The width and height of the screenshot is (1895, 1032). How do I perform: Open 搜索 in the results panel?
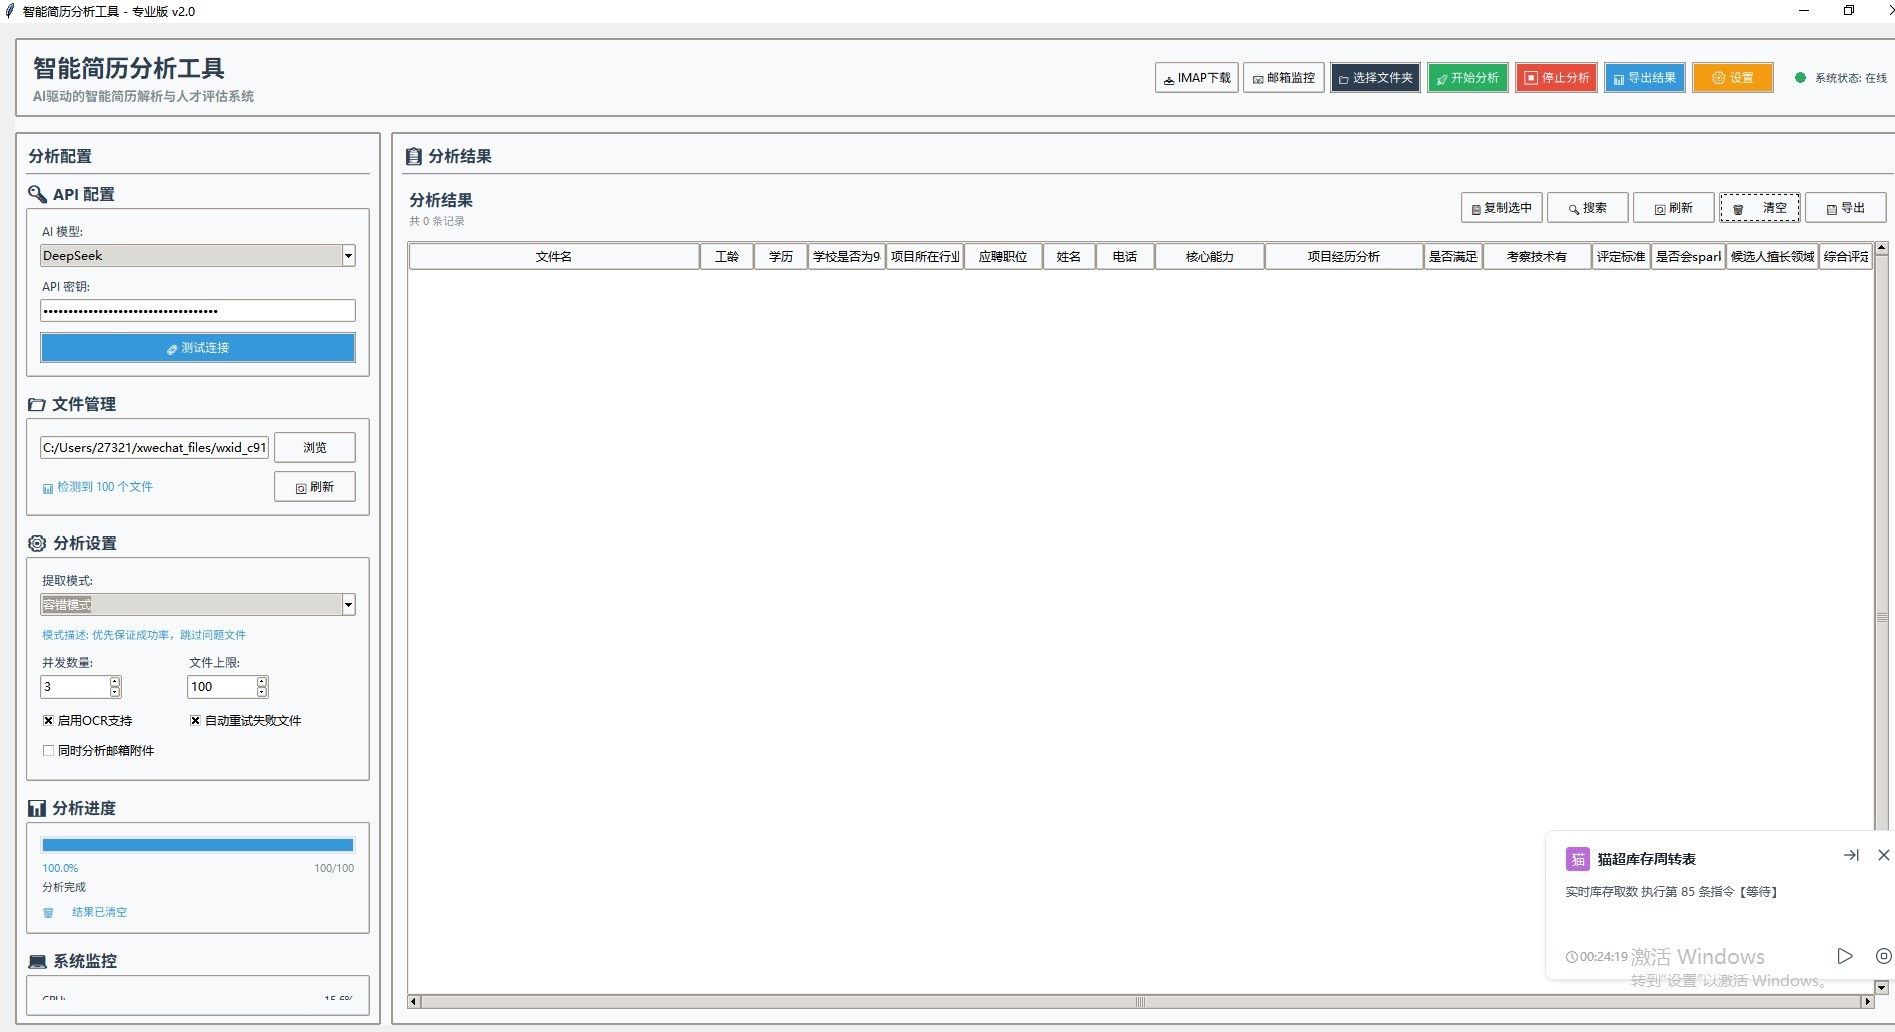(1587, 208)
